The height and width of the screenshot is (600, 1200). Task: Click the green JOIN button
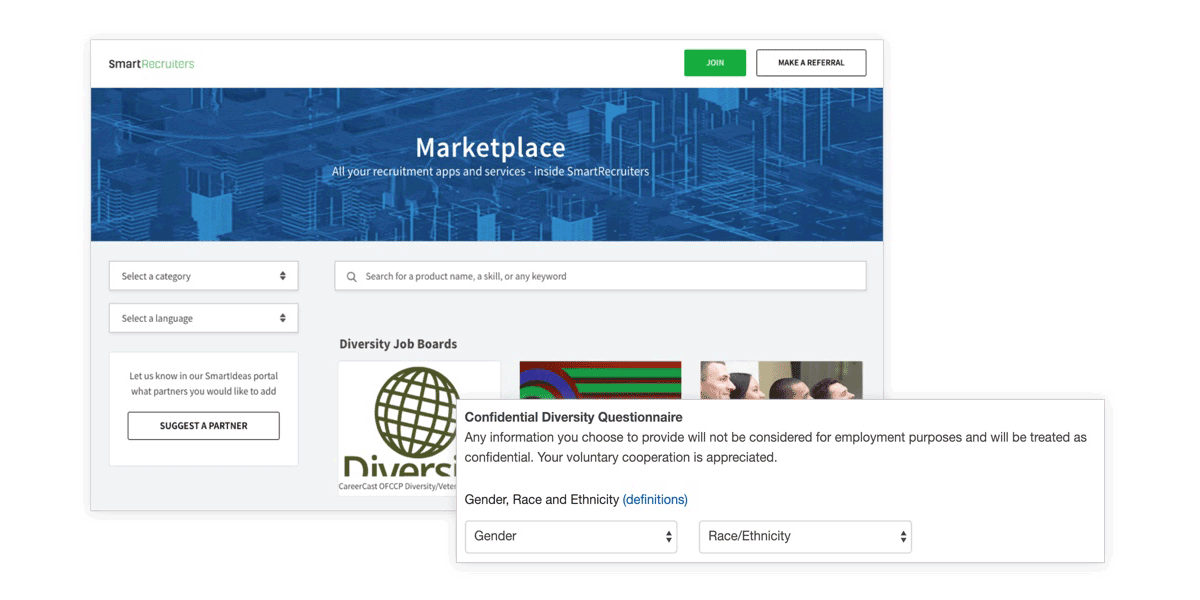coord(715,63)
